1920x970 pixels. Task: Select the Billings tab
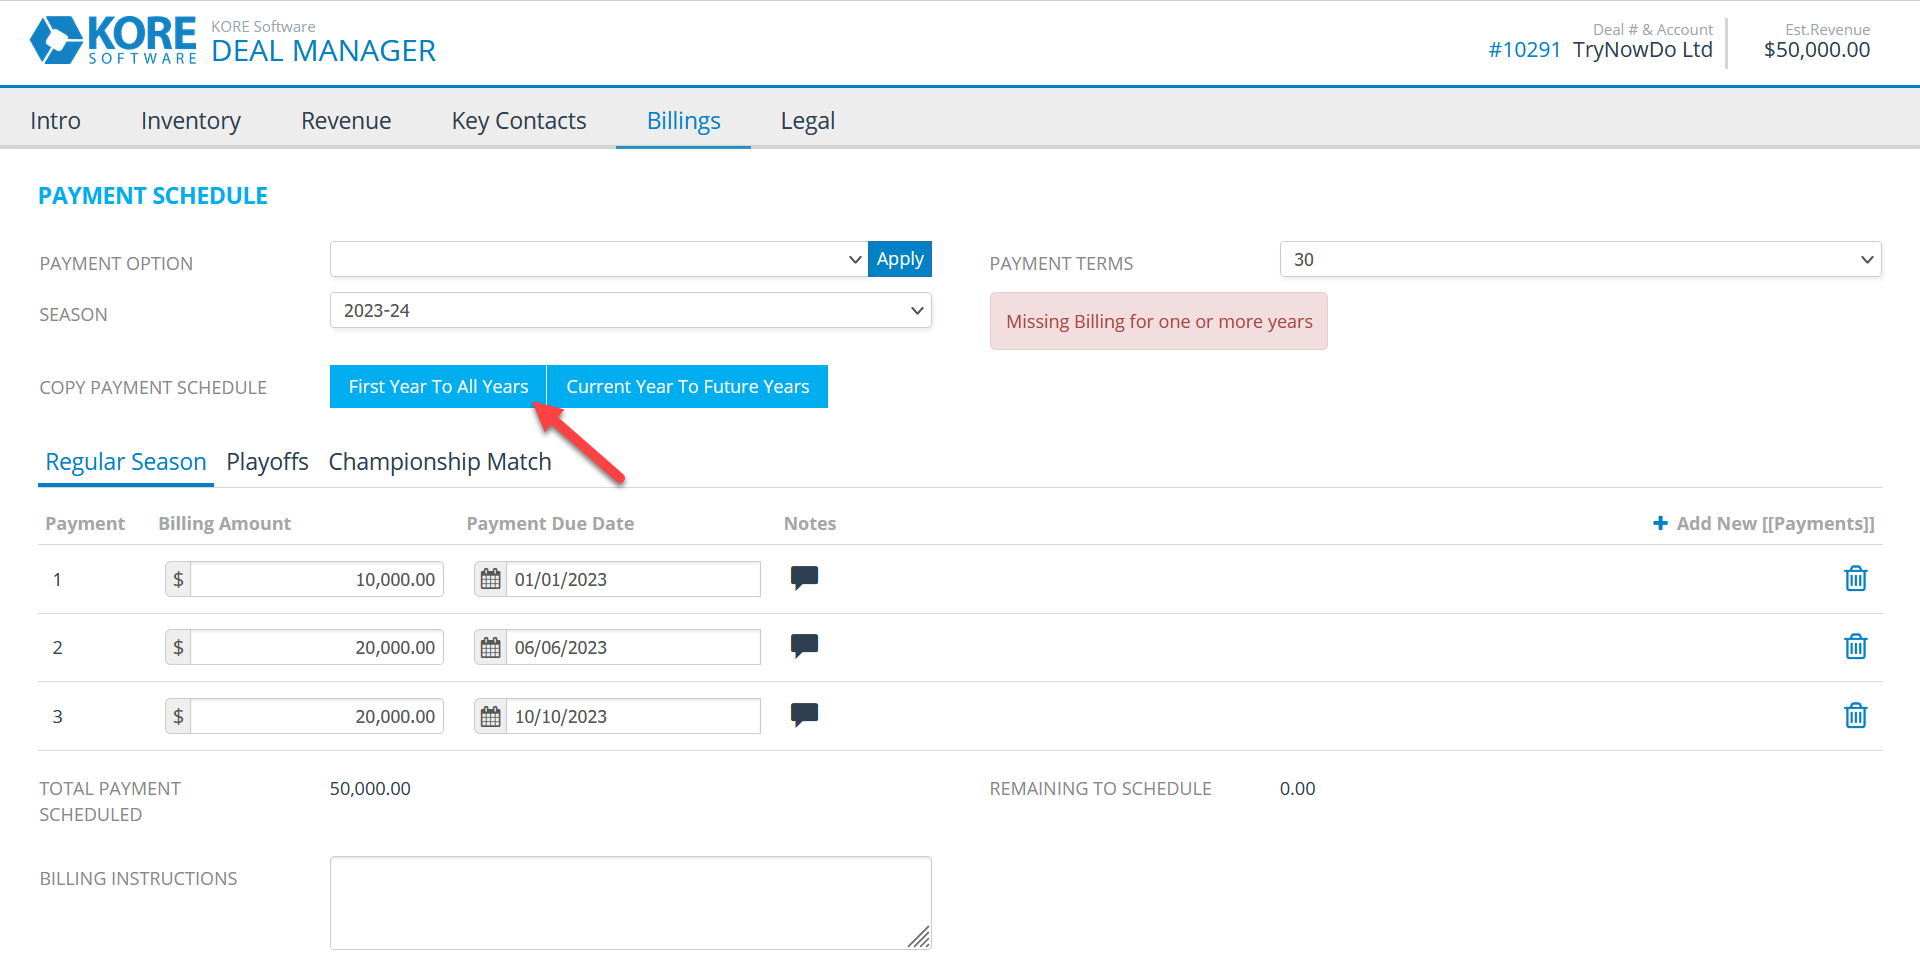coord(684,121)
